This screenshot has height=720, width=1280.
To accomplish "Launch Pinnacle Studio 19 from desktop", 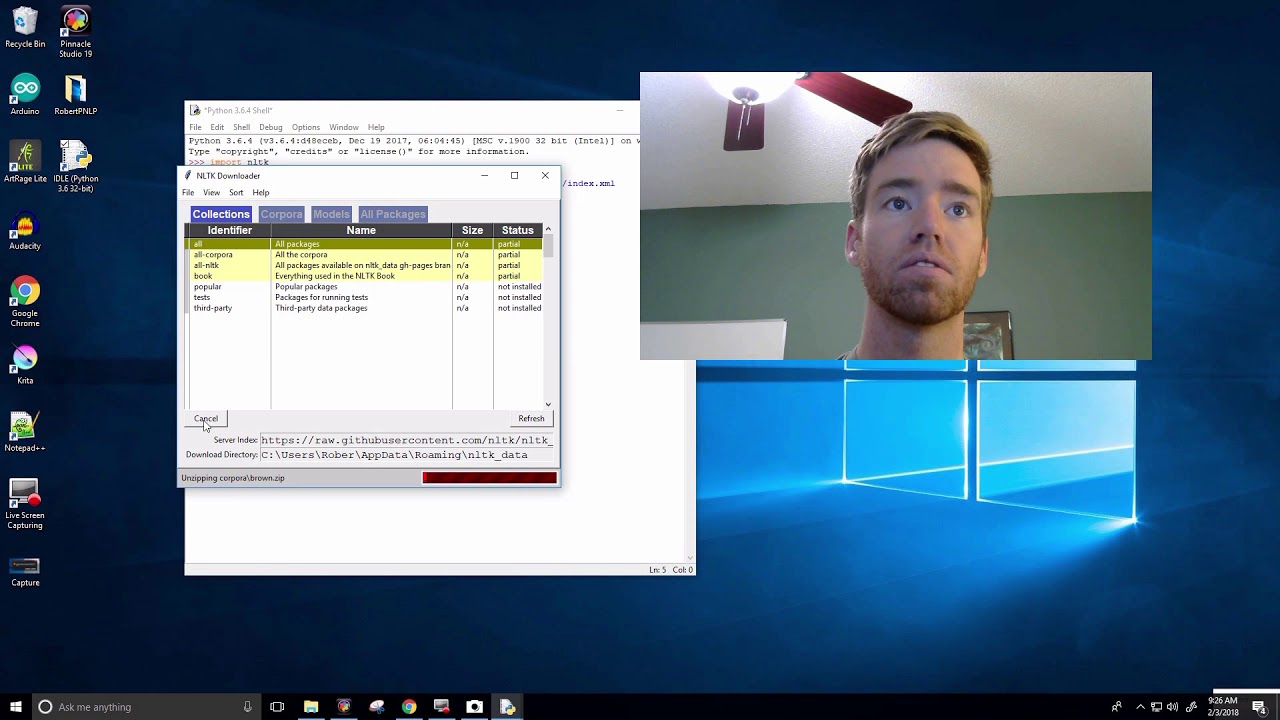I will 75,32.
